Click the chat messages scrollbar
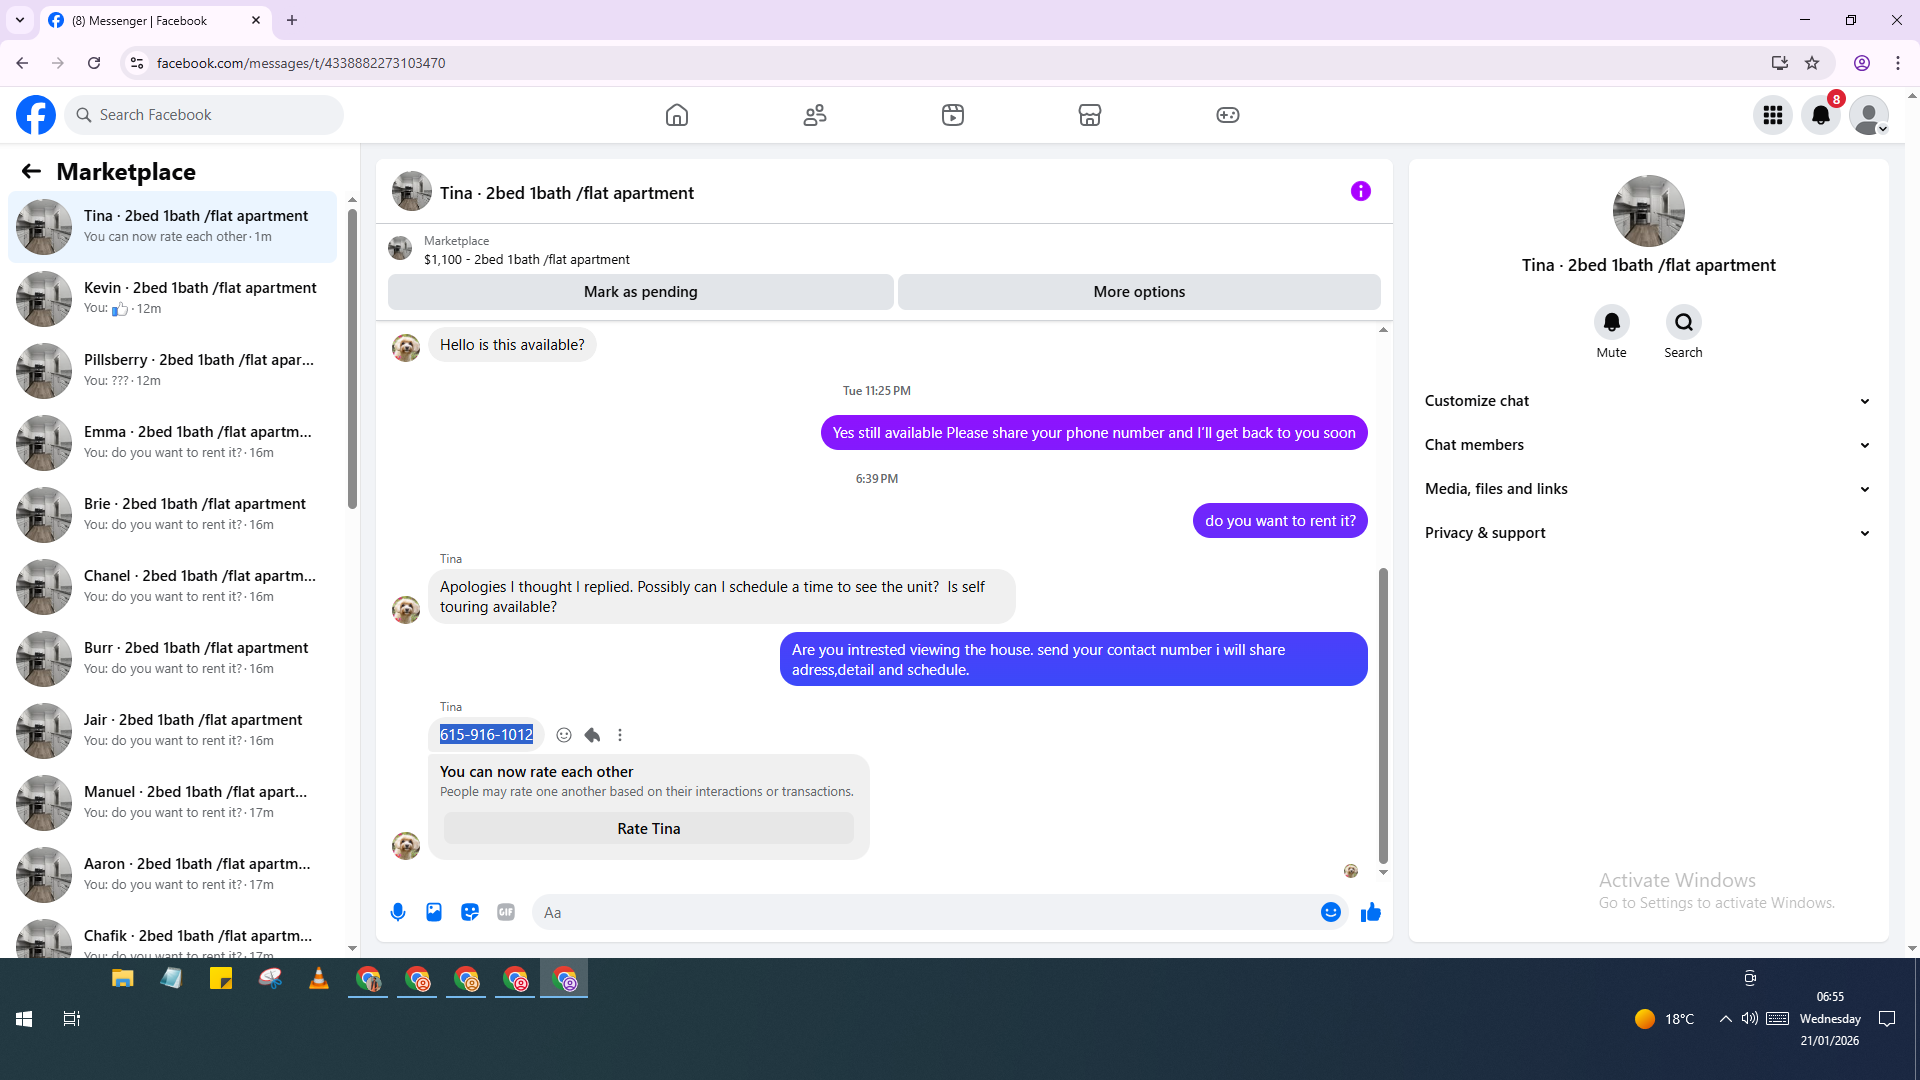This screenshot has height=1080, width=1920. pyautogui.click(x=1383, y=715)
